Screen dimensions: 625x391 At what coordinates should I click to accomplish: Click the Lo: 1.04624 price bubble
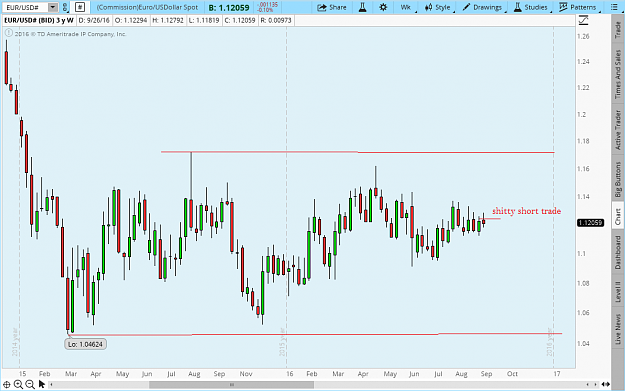[85, 344]
